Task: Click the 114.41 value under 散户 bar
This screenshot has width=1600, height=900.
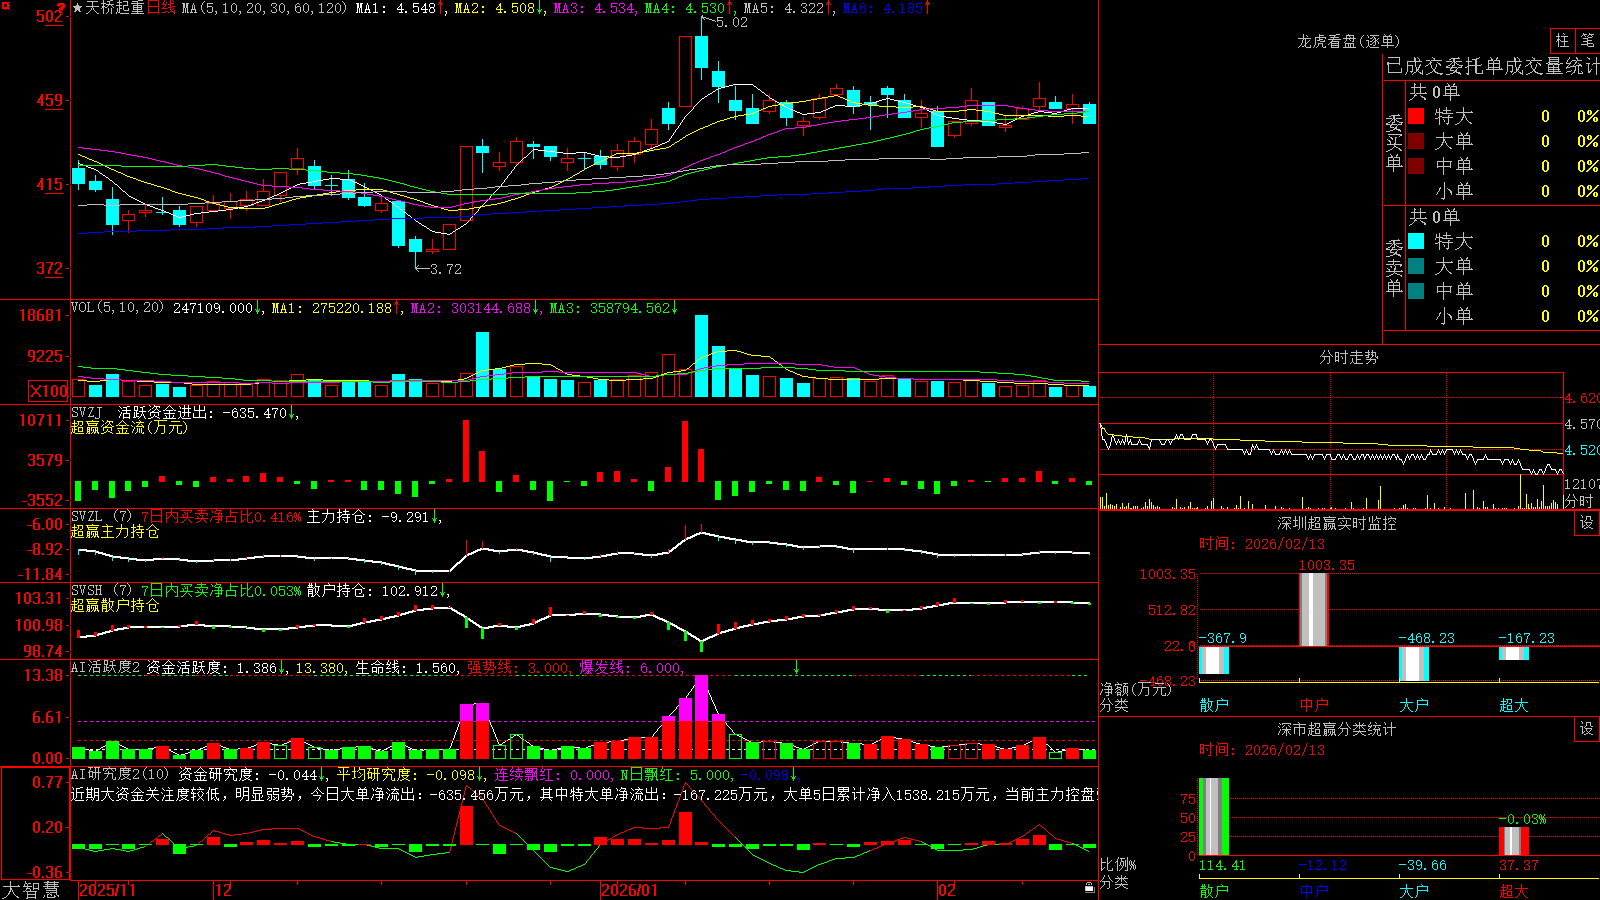Action: pos(1222,865)
